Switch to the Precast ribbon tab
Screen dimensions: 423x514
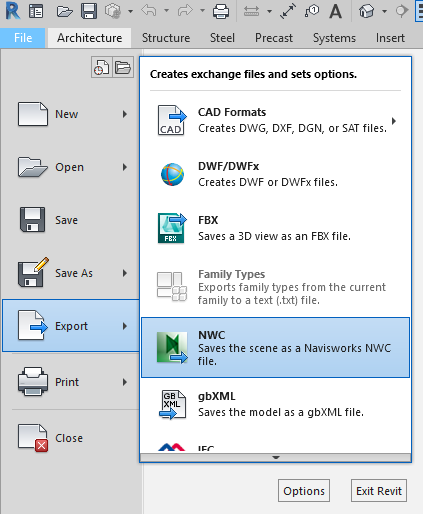click(x=274, y=38)
